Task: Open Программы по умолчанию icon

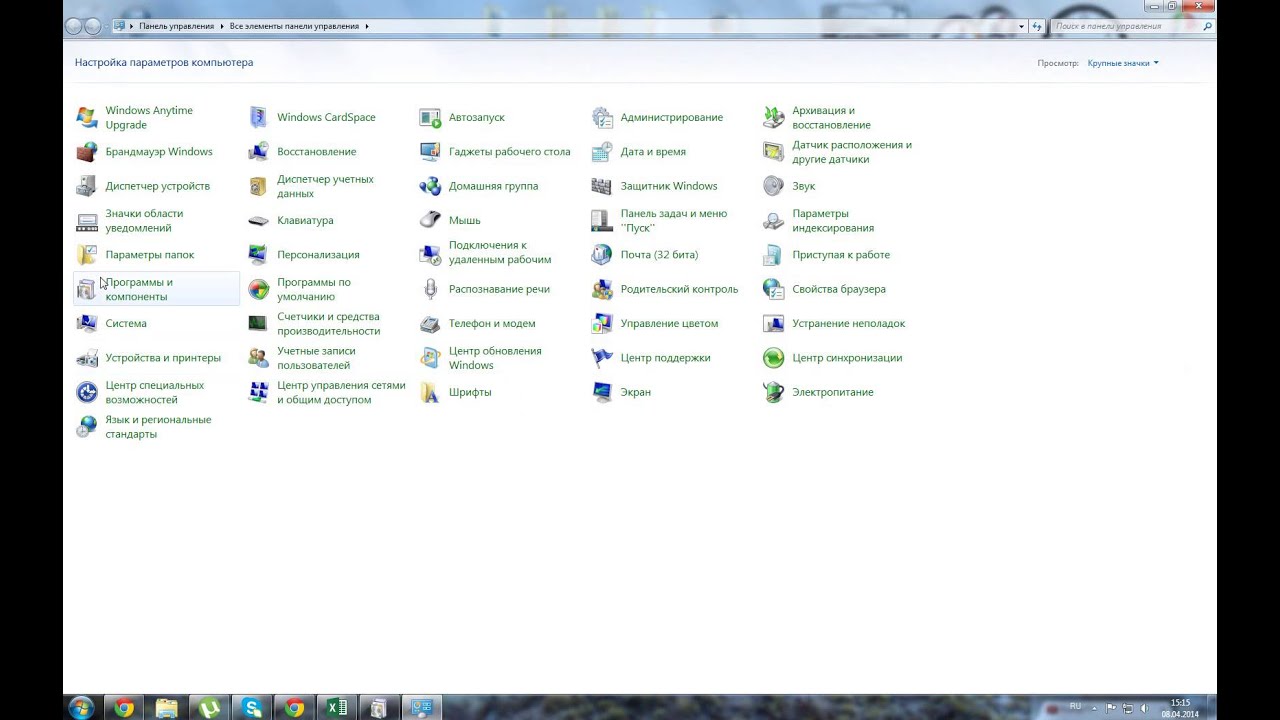Action: 259,289
